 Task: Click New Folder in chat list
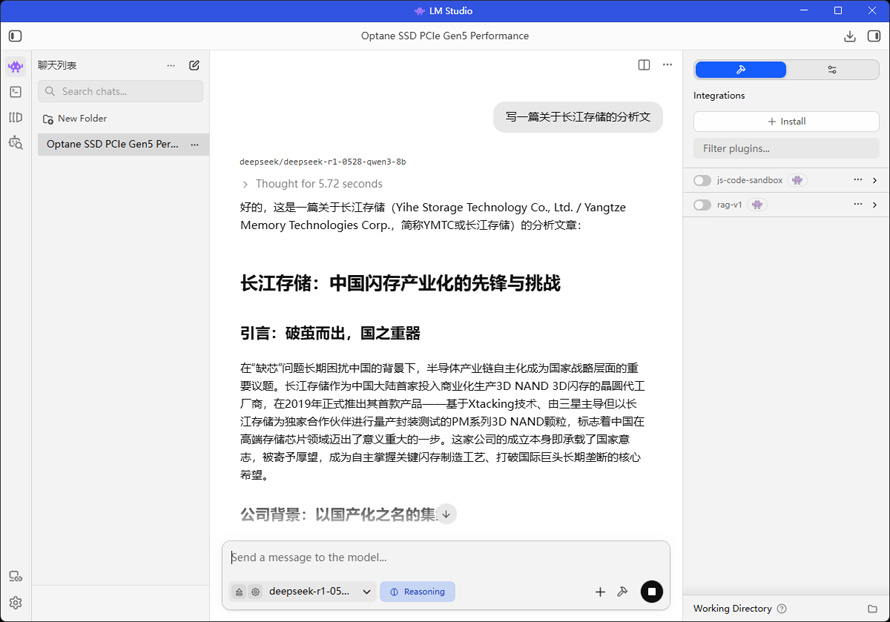click(x=75, y=118)
